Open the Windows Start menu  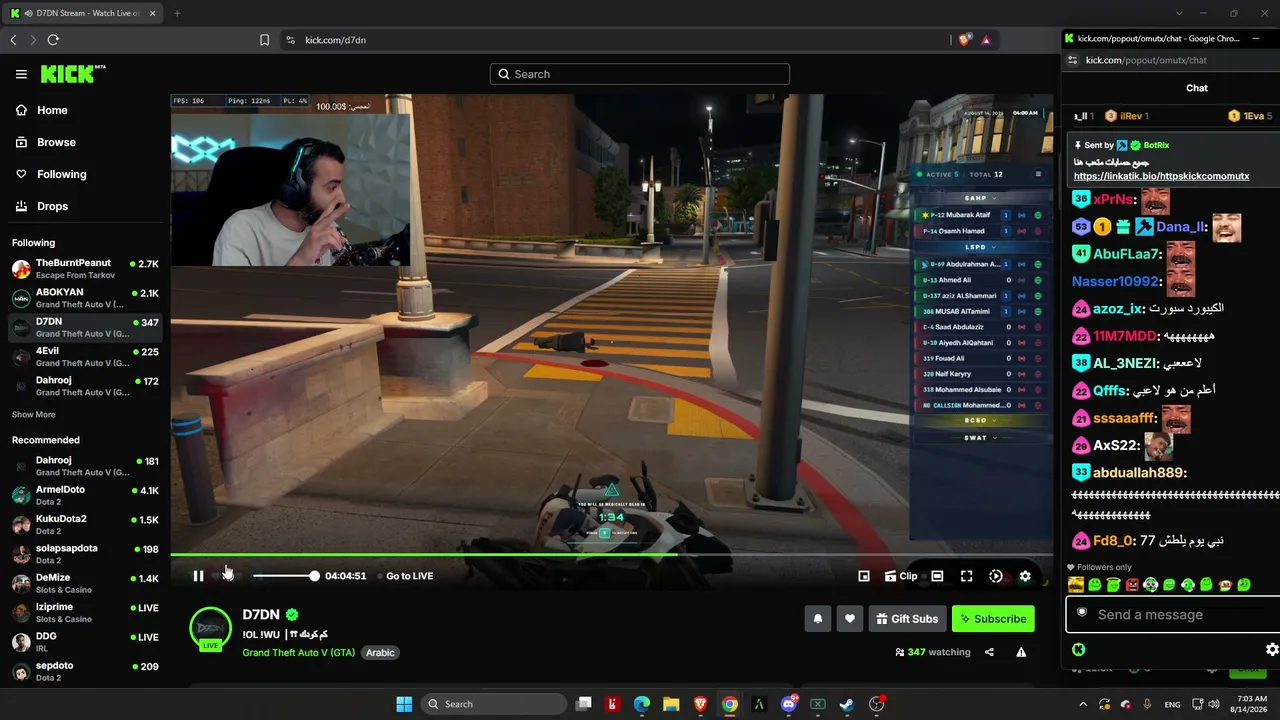[x=404, y=704]
